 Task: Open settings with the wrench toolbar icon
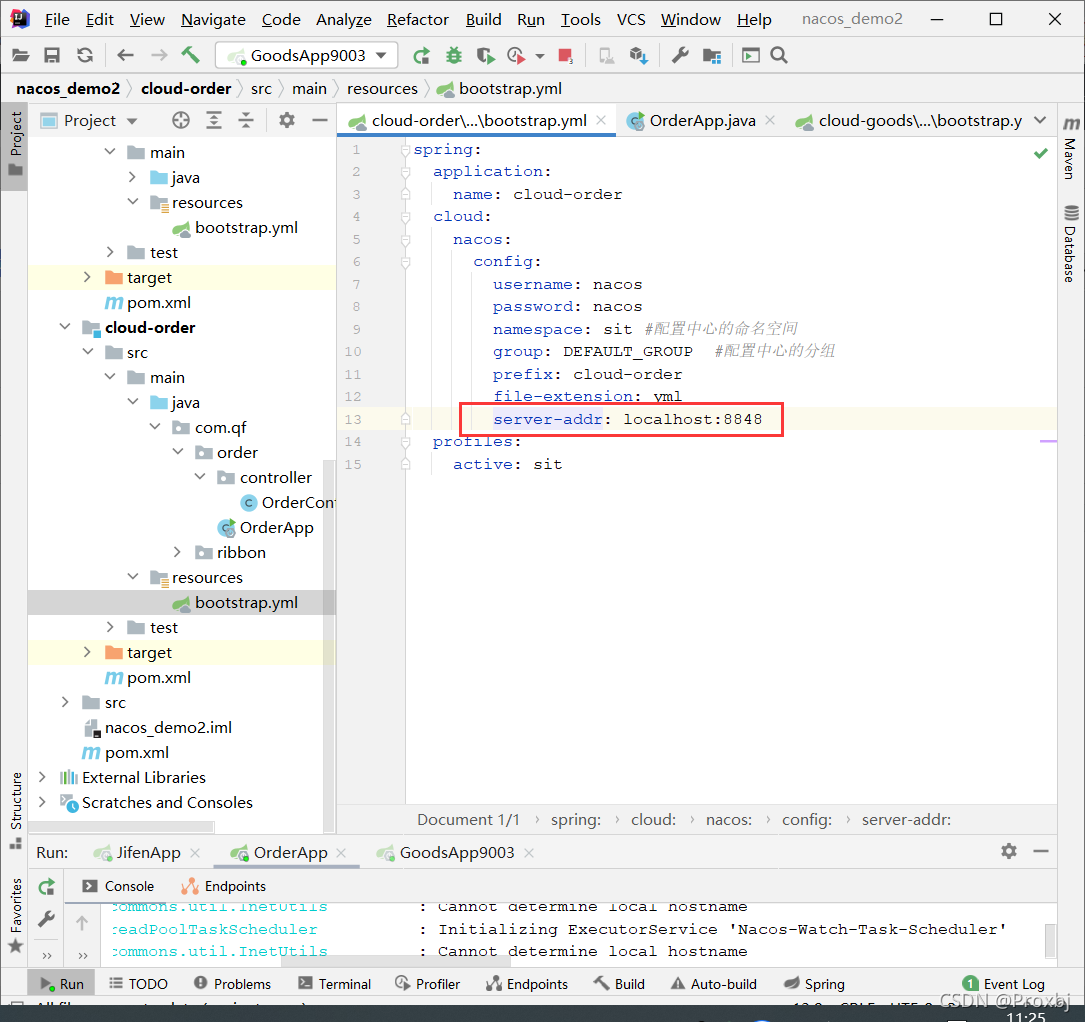coord(680,55)
